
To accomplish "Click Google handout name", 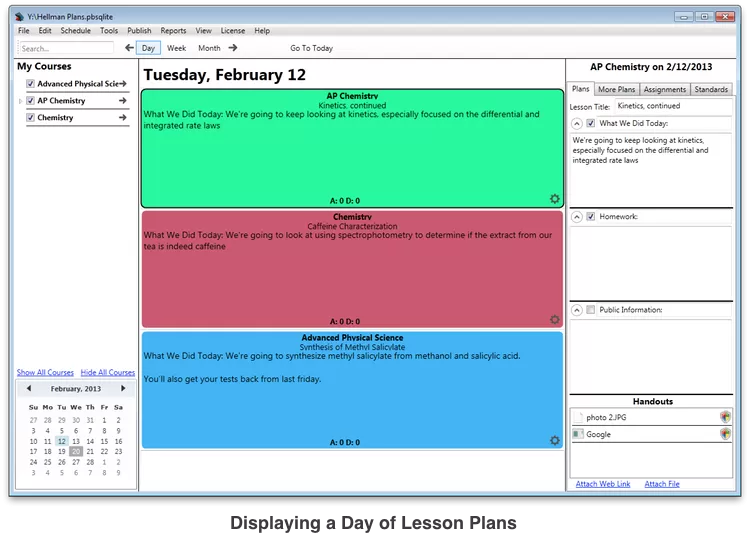I will coord(598,434).
